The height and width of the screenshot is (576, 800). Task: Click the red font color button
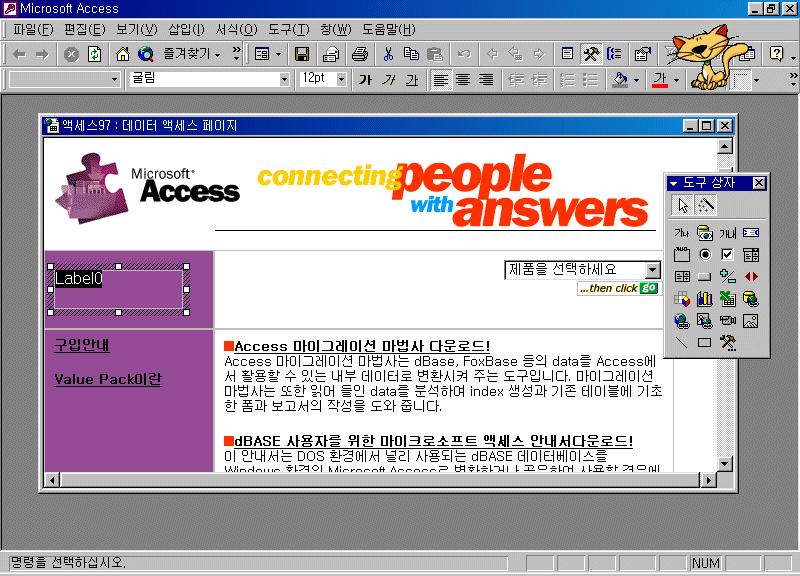[x=660, y=80]
